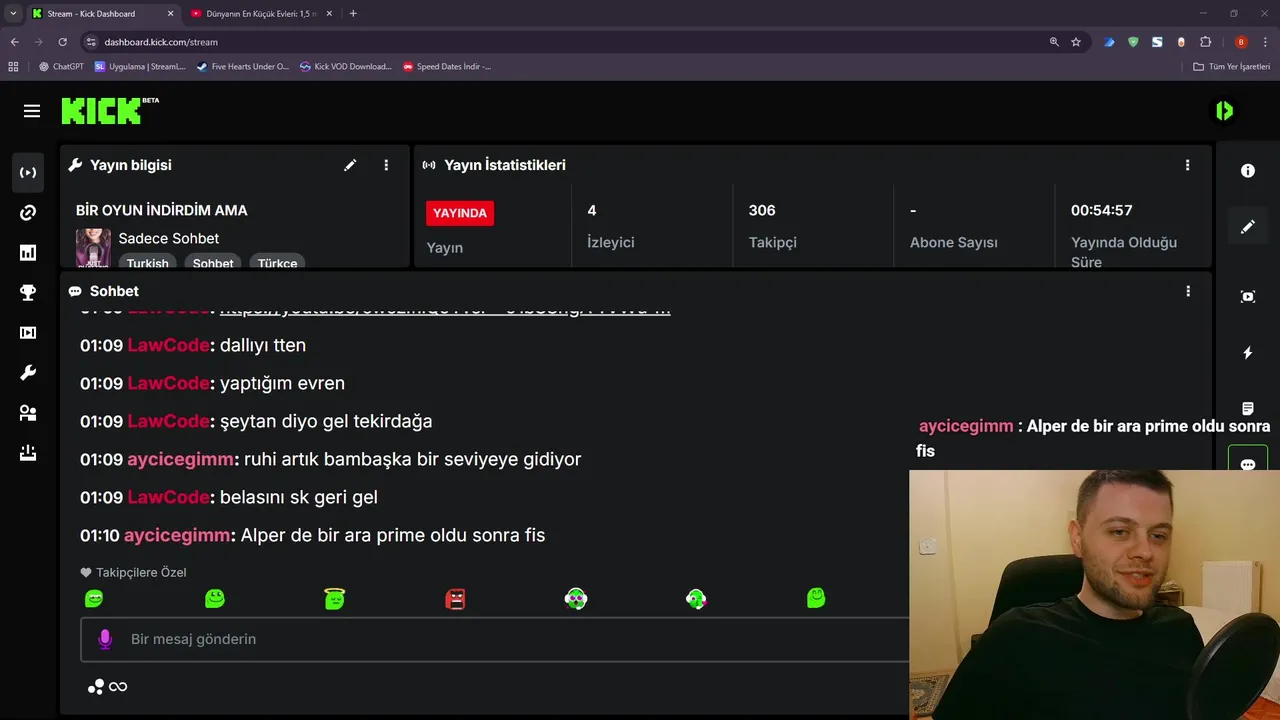Select the red angry square emote
1280x720 pixels.
(455, 599)
